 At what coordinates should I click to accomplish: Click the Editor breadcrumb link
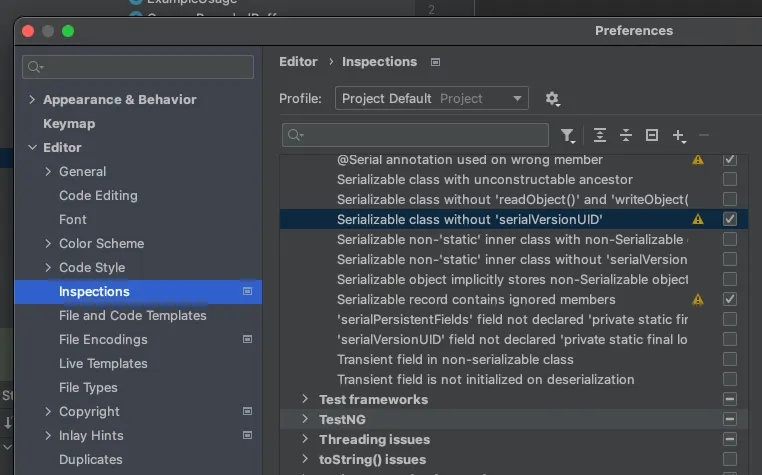pos(298,61)
